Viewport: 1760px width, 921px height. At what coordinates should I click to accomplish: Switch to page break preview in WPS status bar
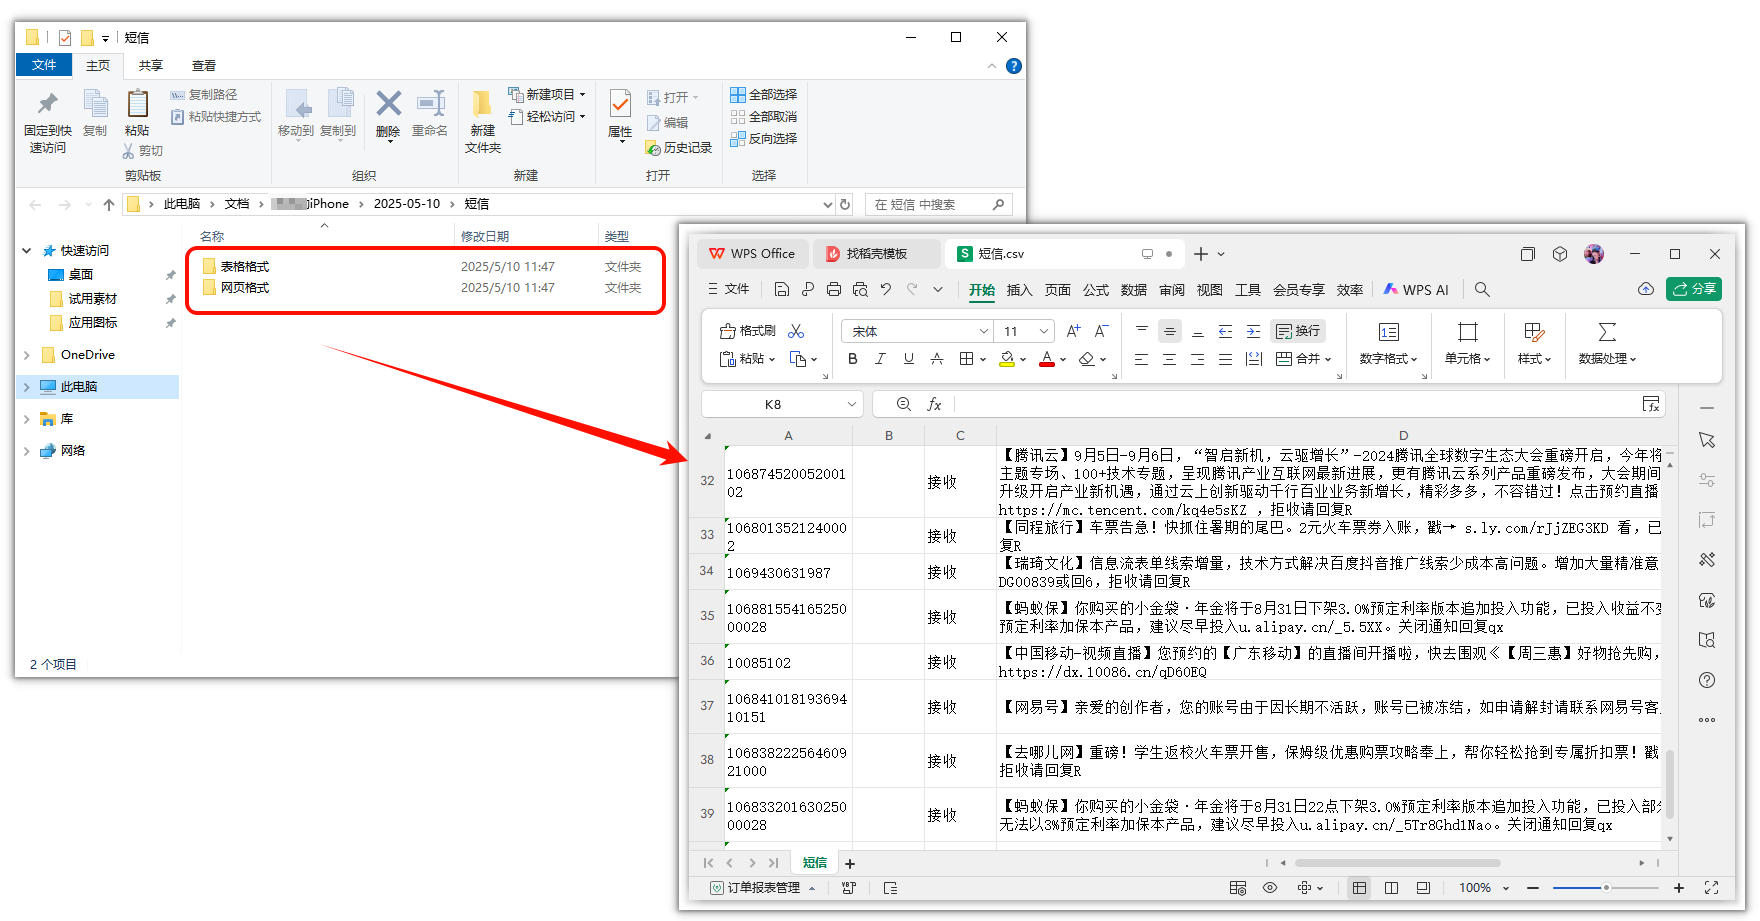(x=1391, y=887)
